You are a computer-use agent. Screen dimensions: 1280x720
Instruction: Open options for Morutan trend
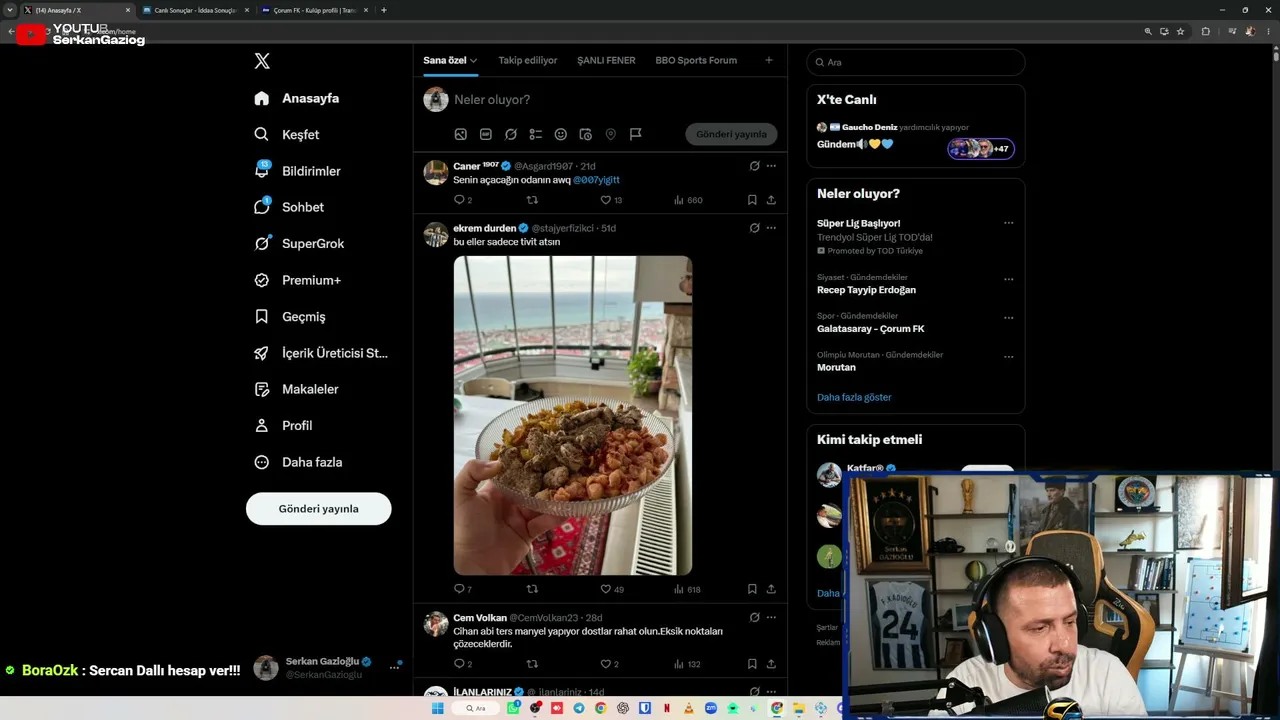(x=1008, y=356)
